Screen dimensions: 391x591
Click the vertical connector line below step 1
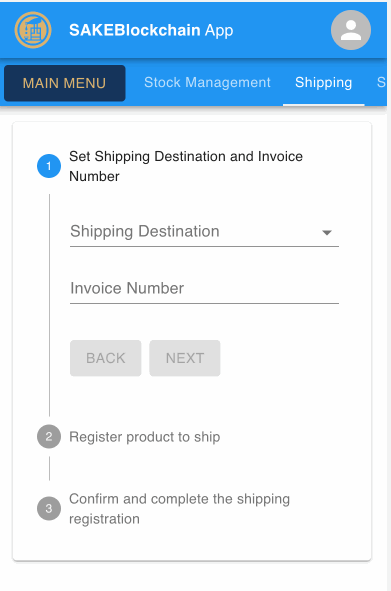pos(49,305)
